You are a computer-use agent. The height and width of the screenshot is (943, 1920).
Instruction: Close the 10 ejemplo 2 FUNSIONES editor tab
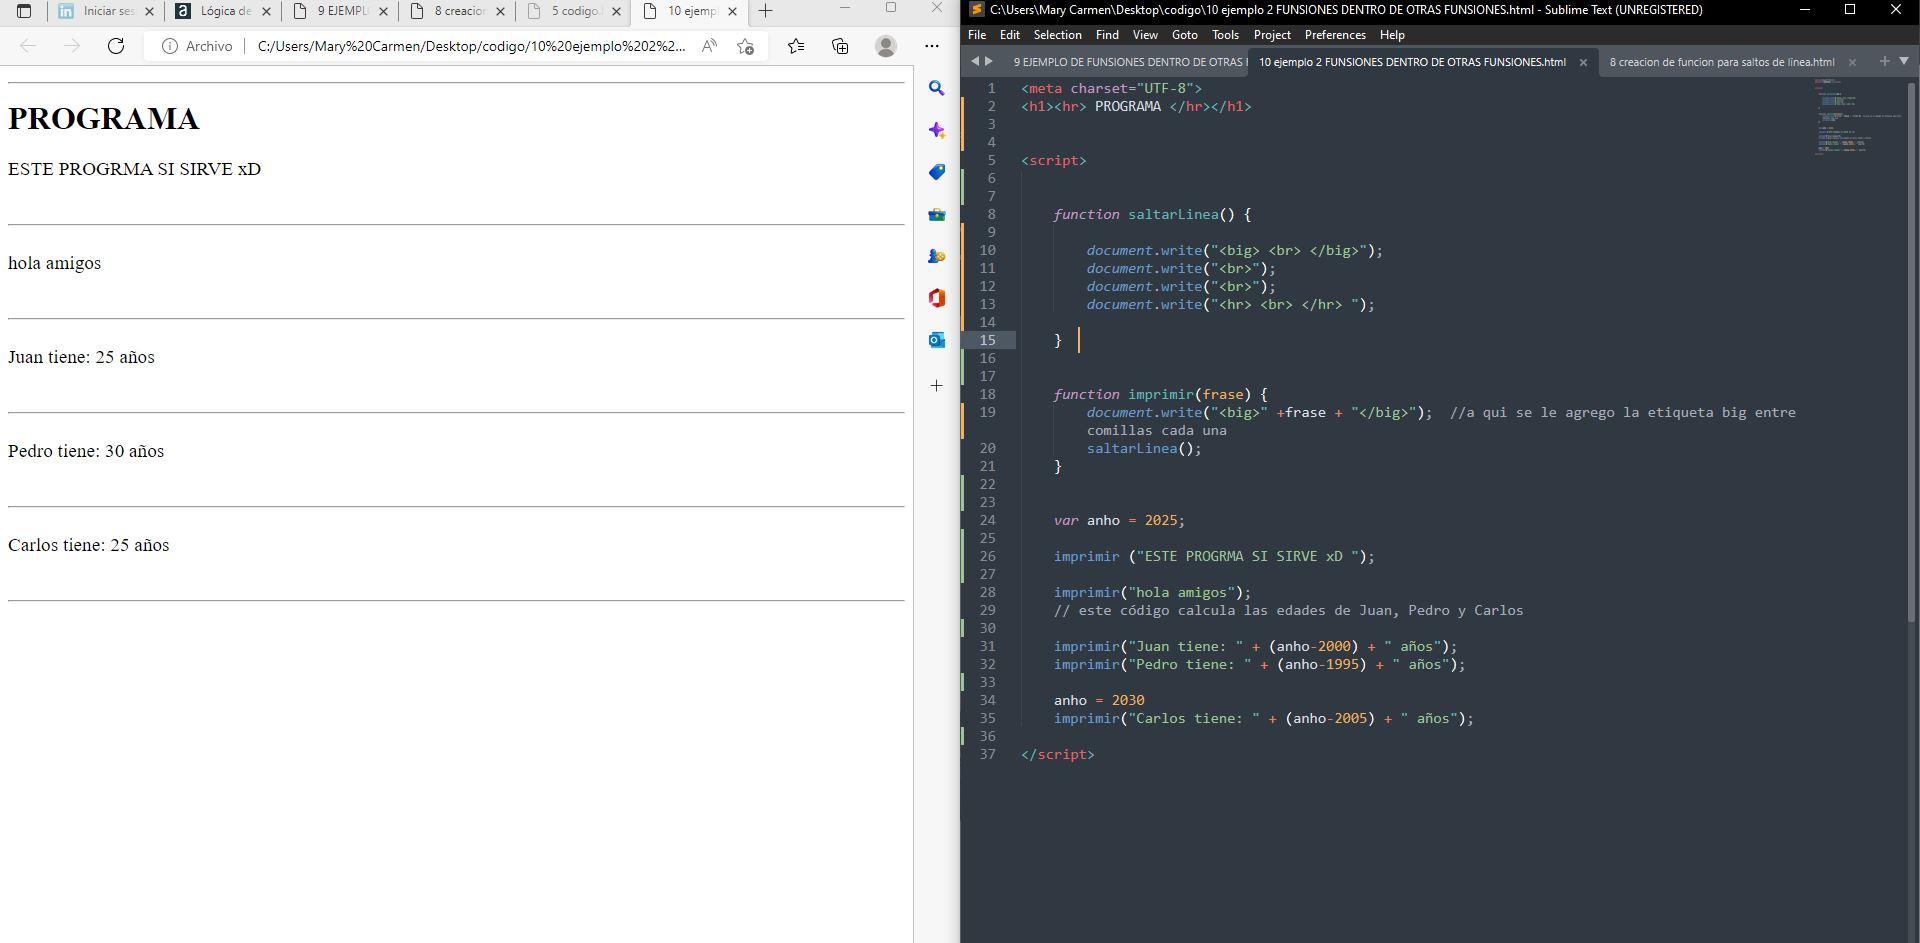click(1583, 62)
